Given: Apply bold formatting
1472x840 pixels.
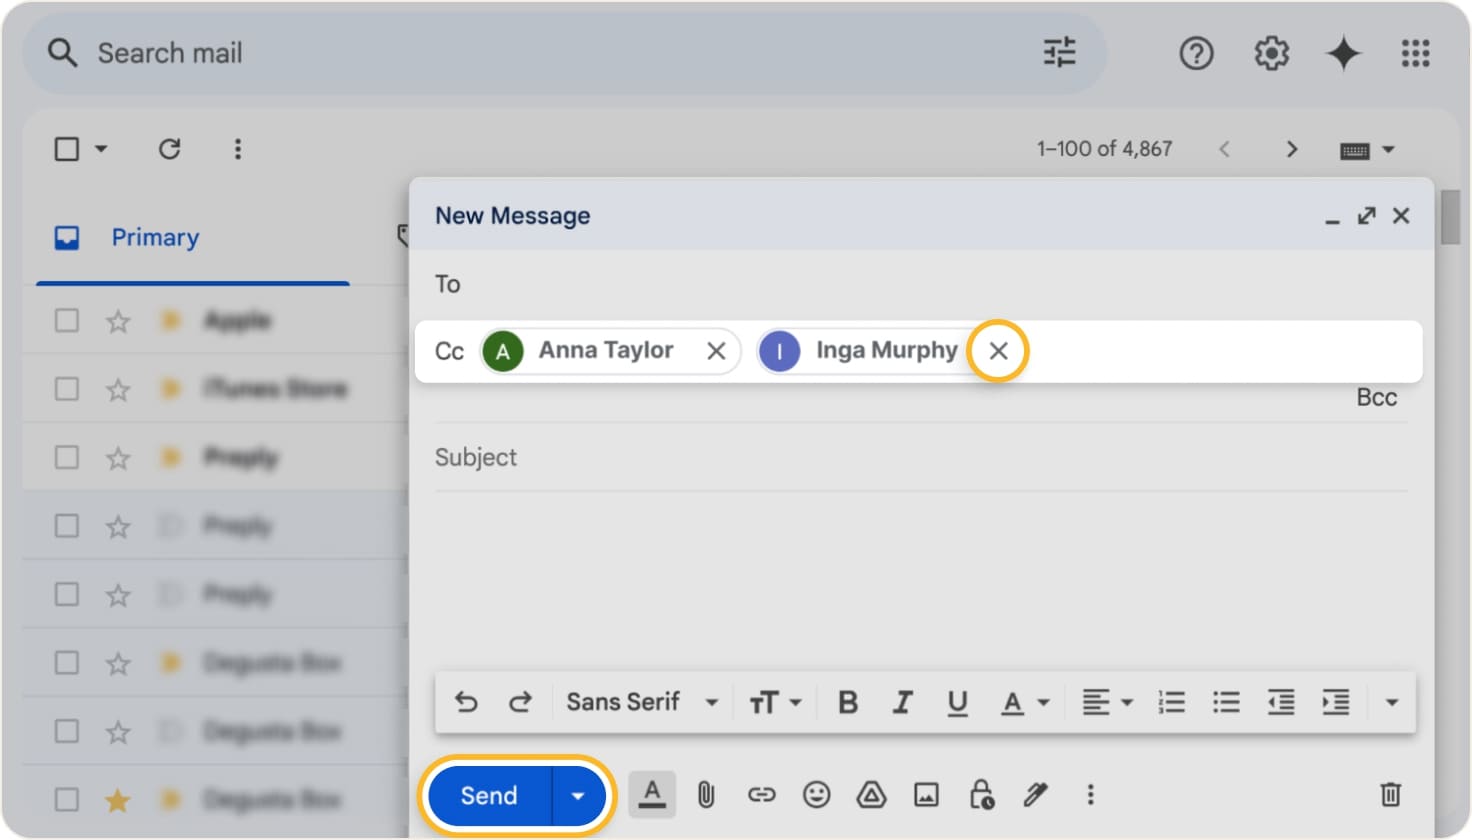Looking at the screenshot, I should 847,702.
